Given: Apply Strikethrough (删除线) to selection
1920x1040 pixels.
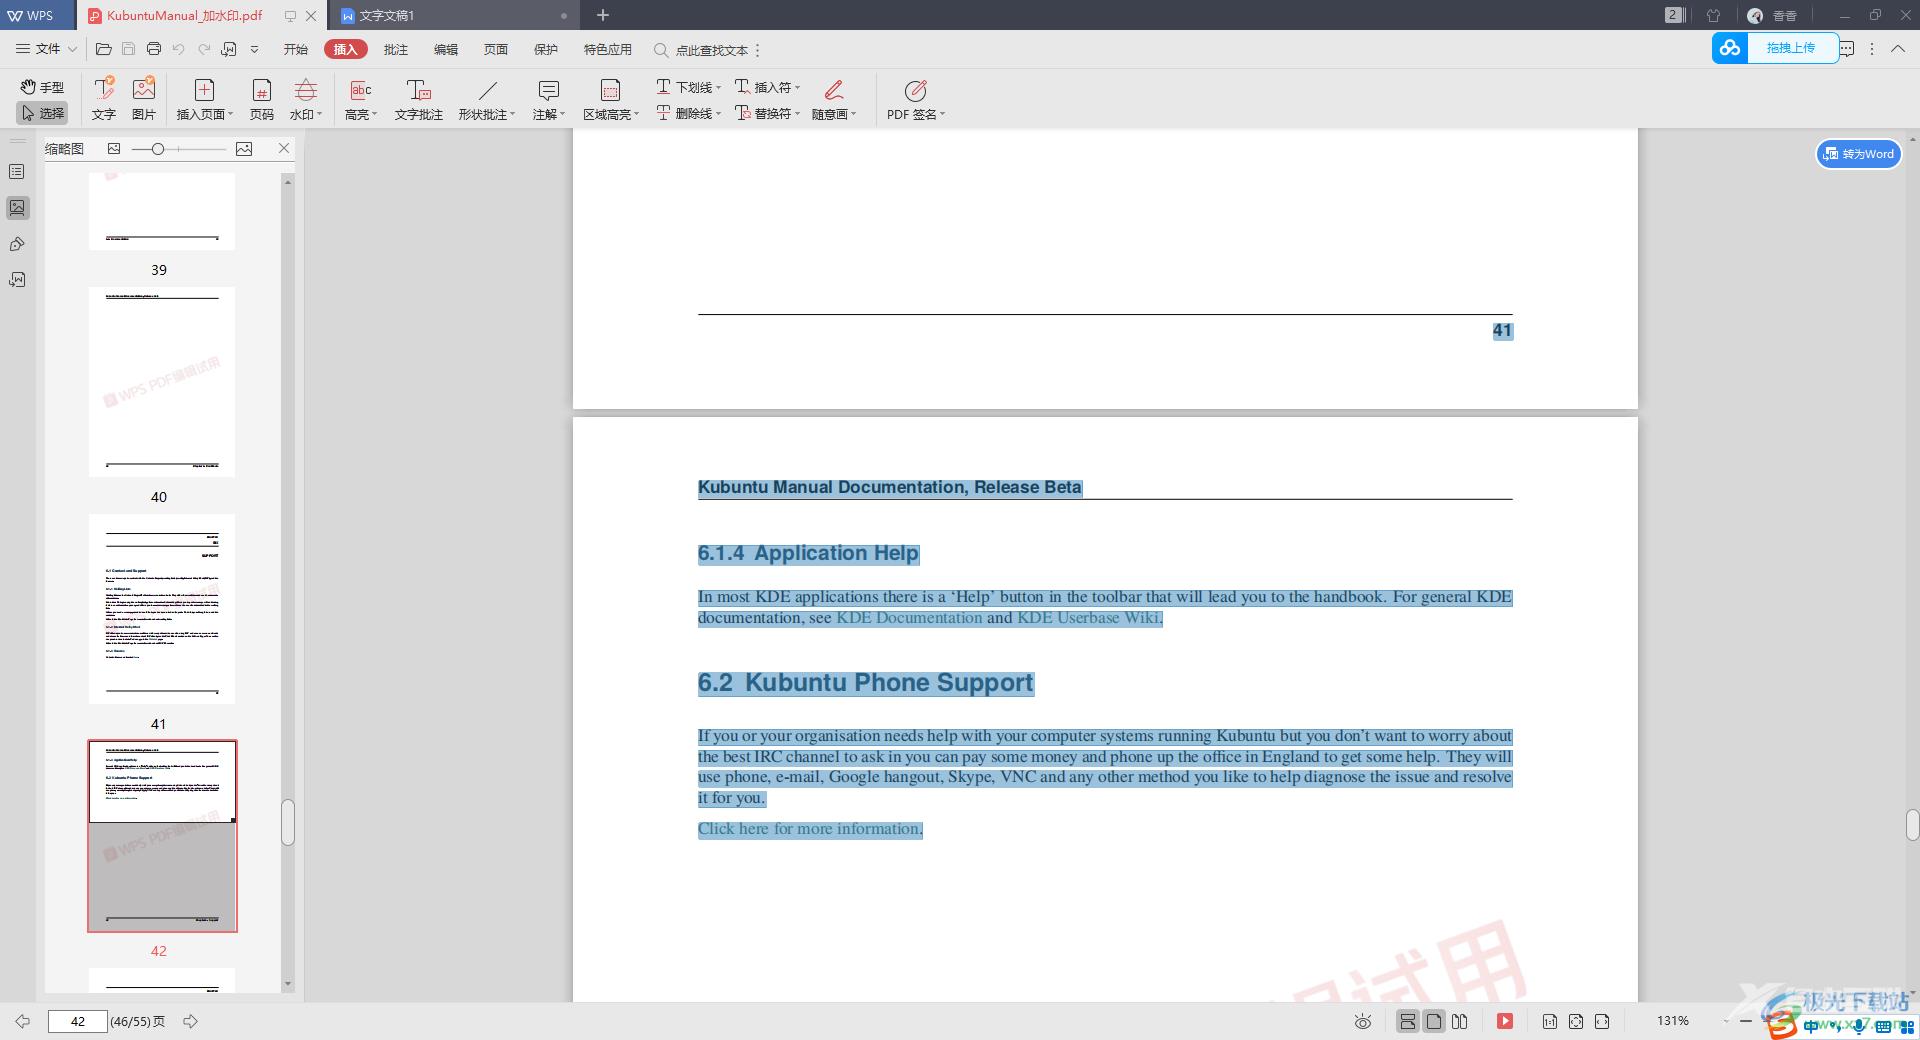Looking at the screenshot, I should point(688,113).
